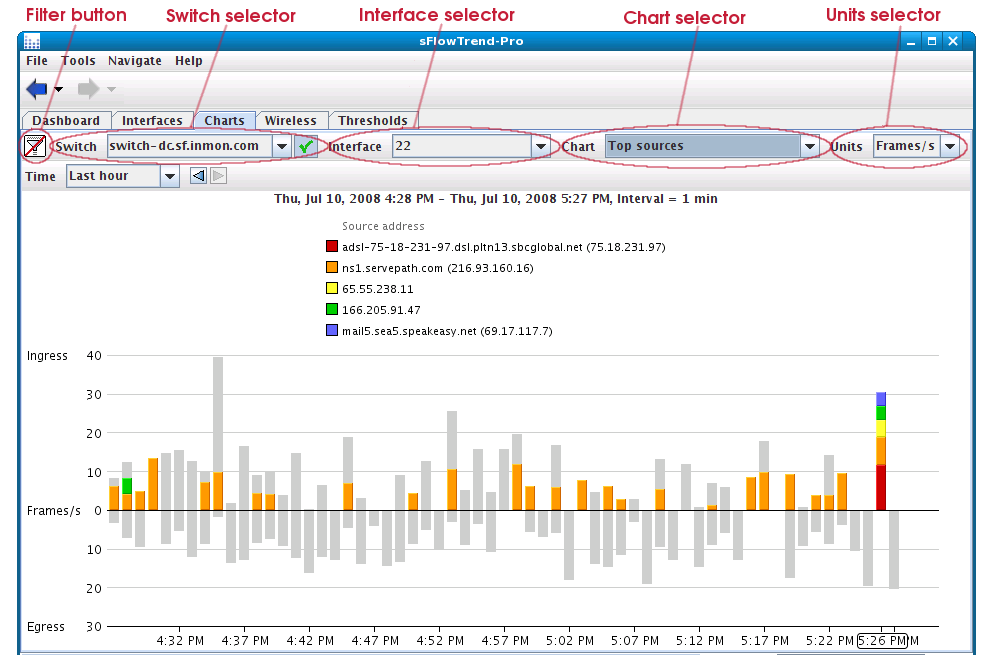Switch to the Thresholds tab
993x655 pixels.
point(372,121)
